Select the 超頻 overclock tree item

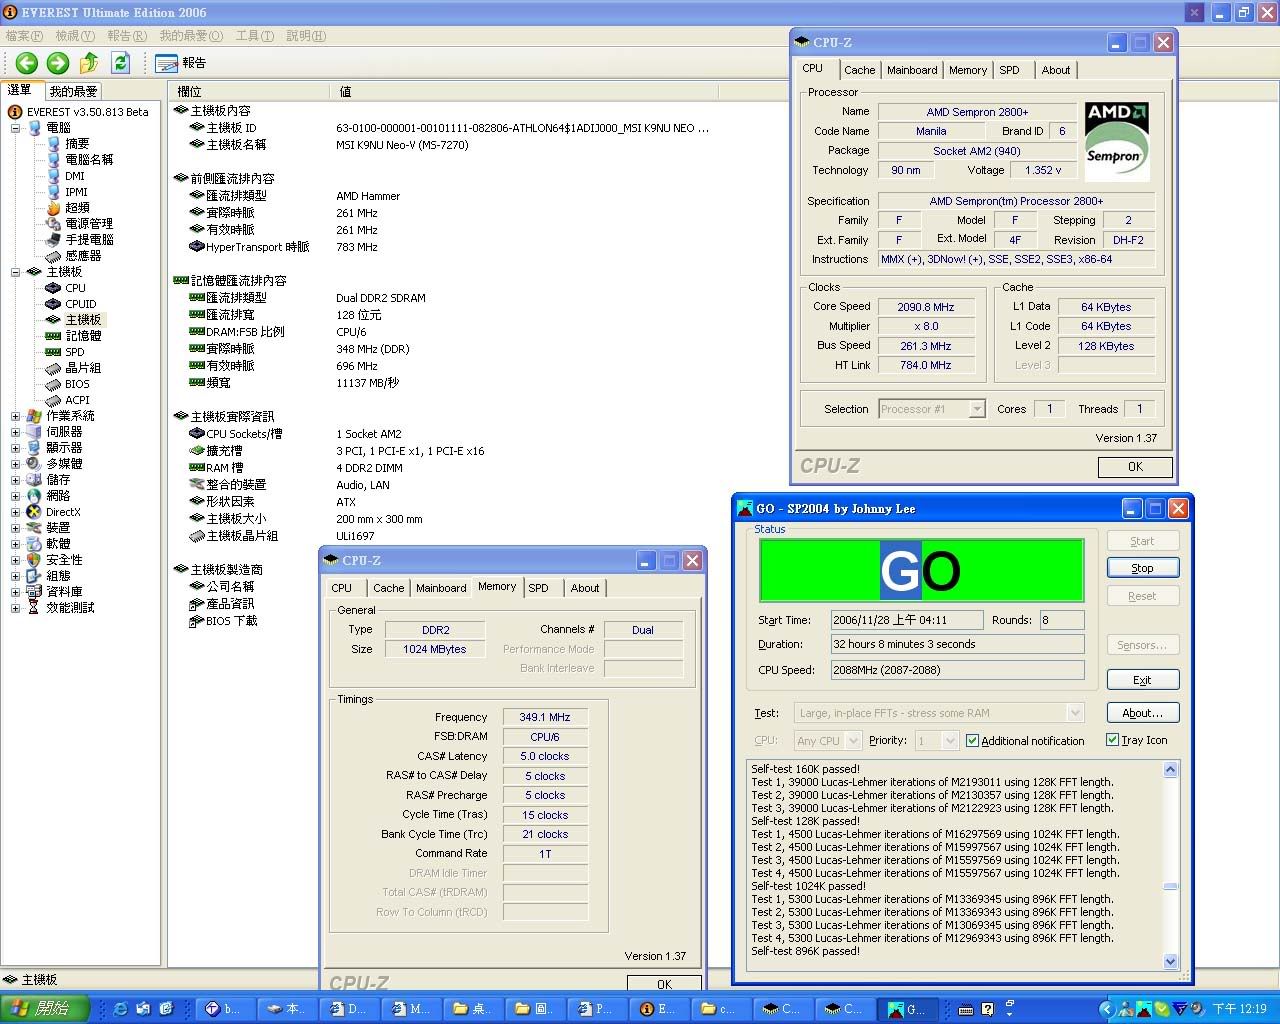(77, 208)
